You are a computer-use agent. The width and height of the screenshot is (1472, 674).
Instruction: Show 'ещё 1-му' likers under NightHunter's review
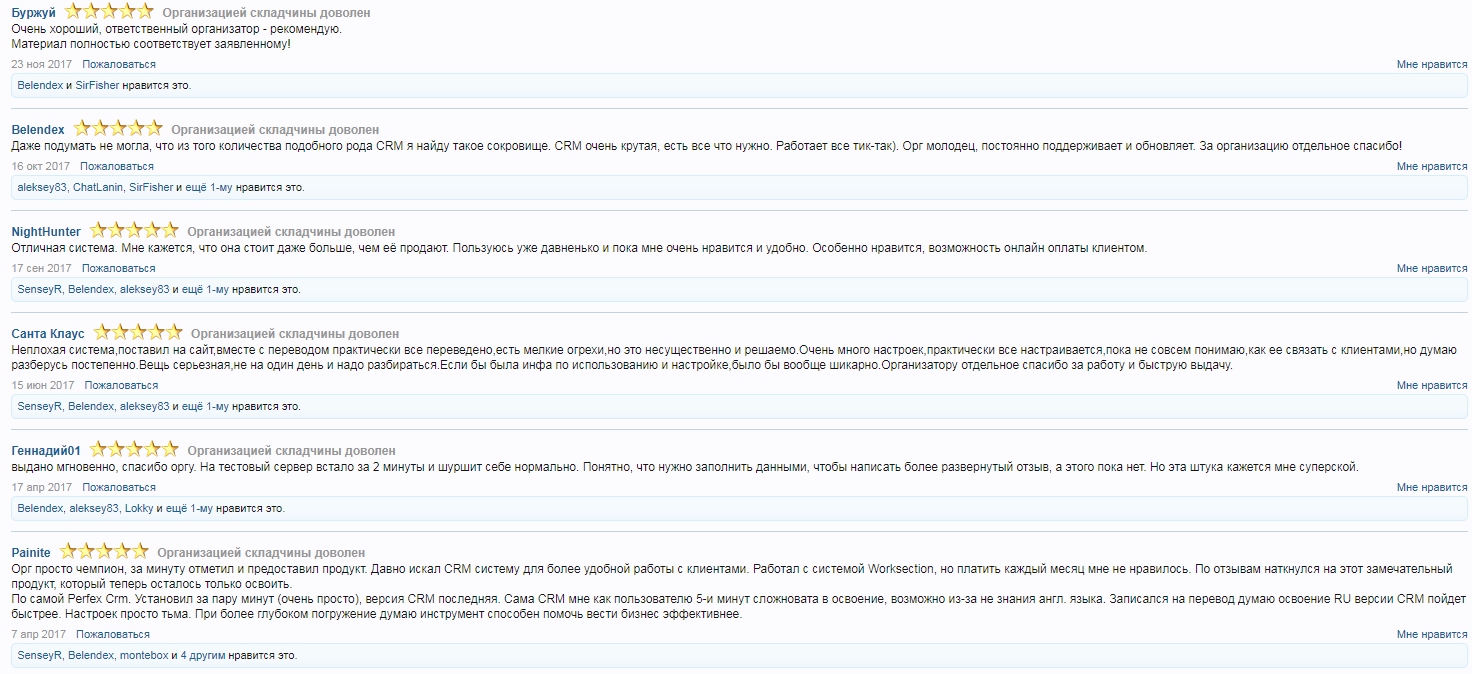205,289
